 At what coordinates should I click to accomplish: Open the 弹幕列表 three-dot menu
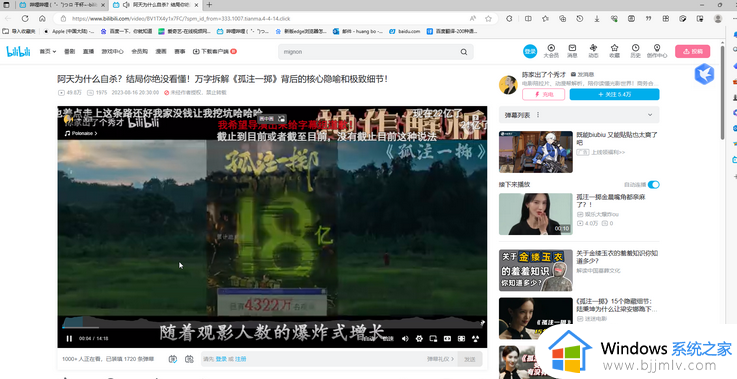click(538, 115)
